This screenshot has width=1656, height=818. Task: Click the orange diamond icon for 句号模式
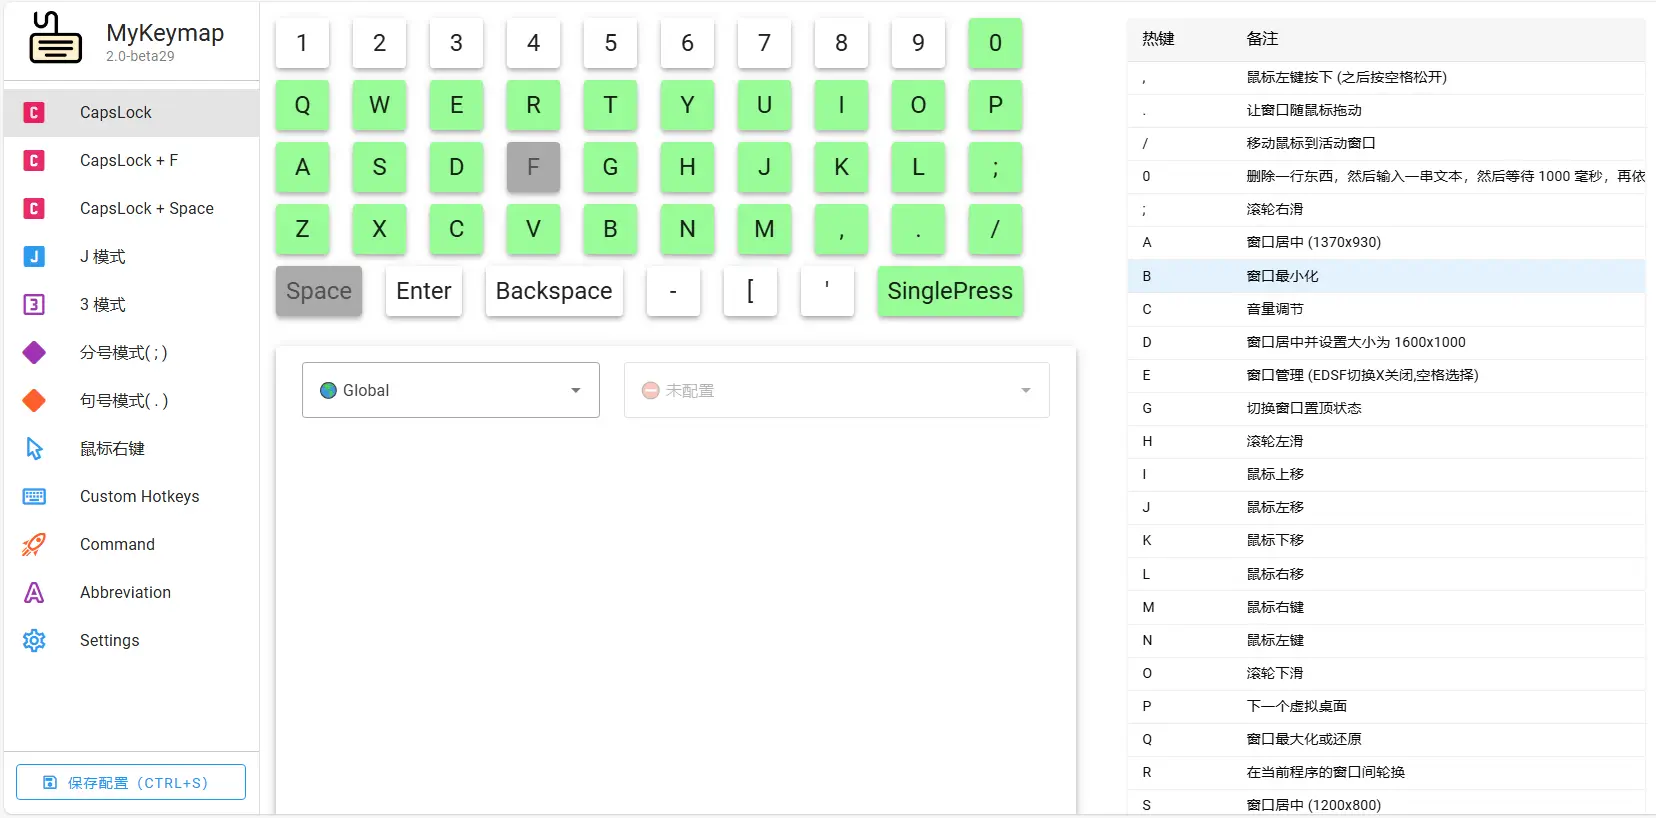coord(34,400)
